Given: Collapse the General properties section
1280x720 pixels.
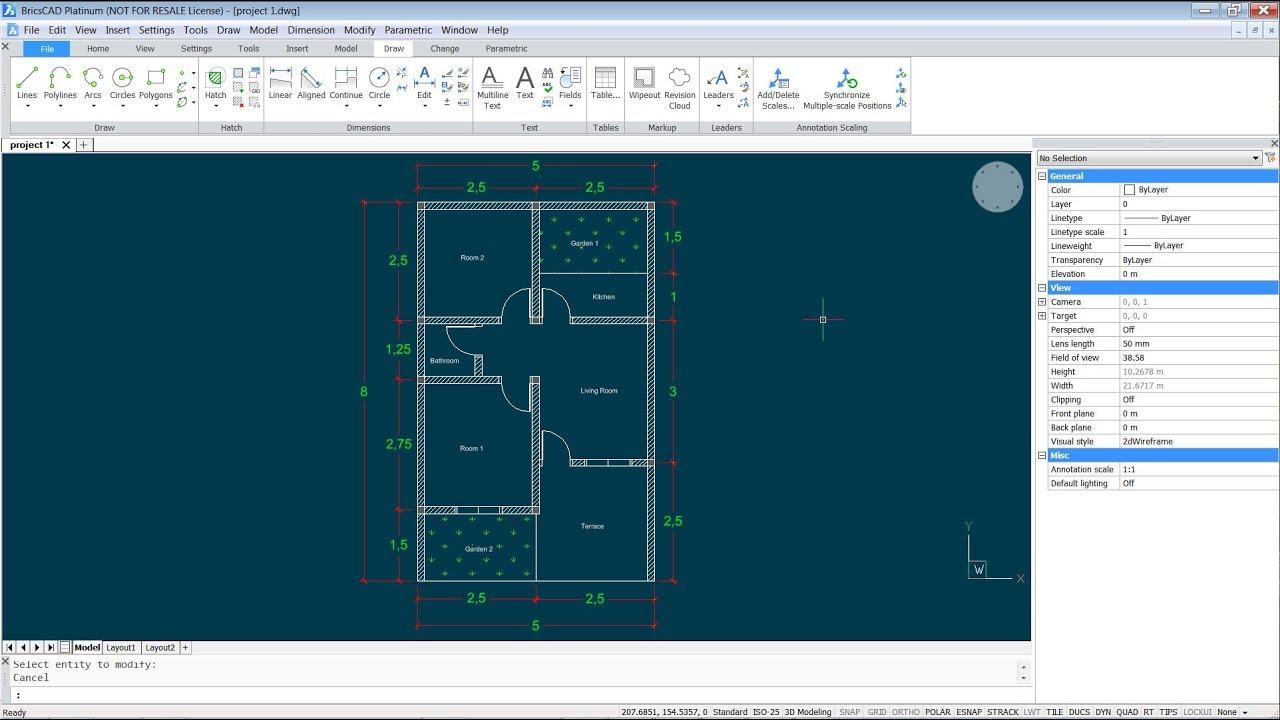Looking at the screenshot, I should [x=1042, y=176].
